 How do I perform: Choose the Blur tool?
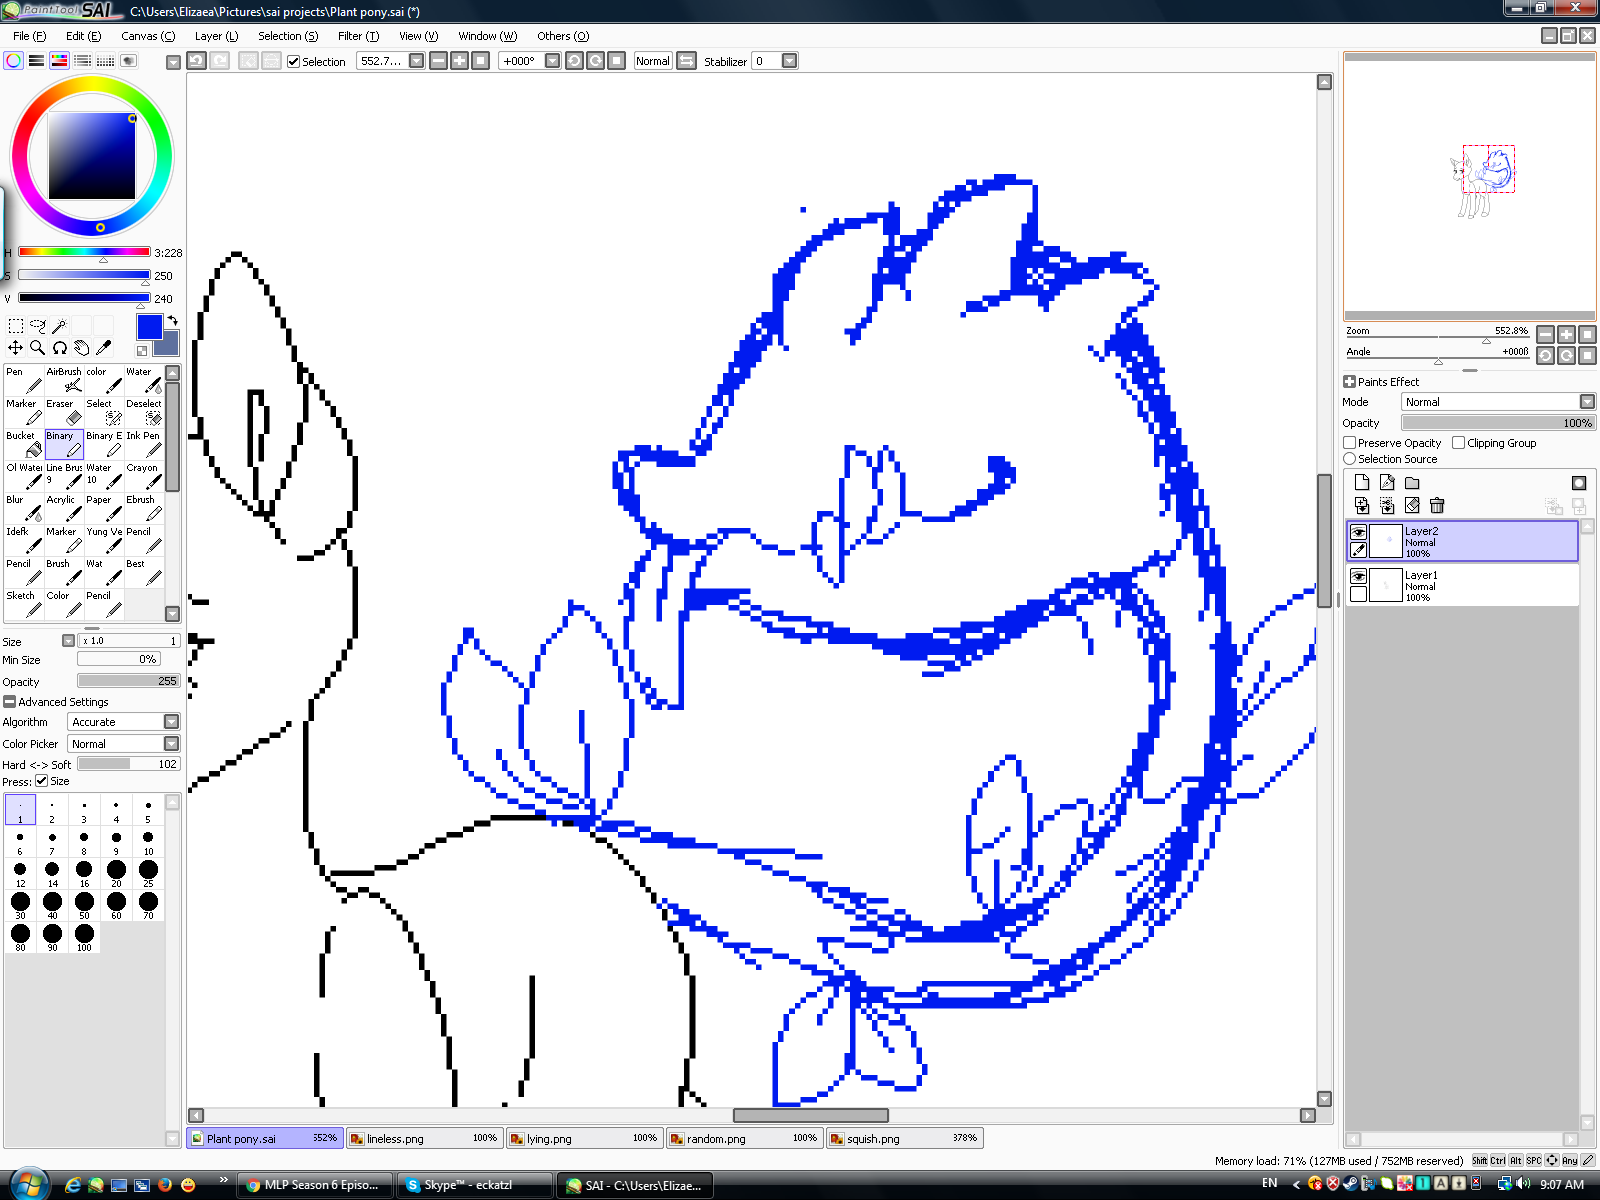(24, 508)
